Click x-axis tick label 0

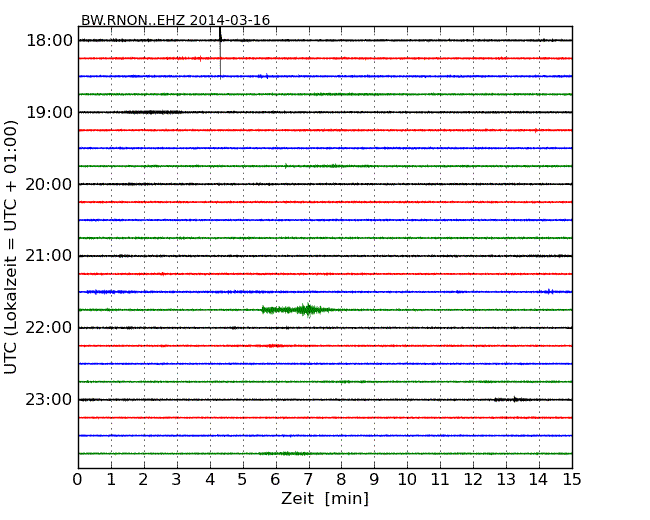[78, 480]
